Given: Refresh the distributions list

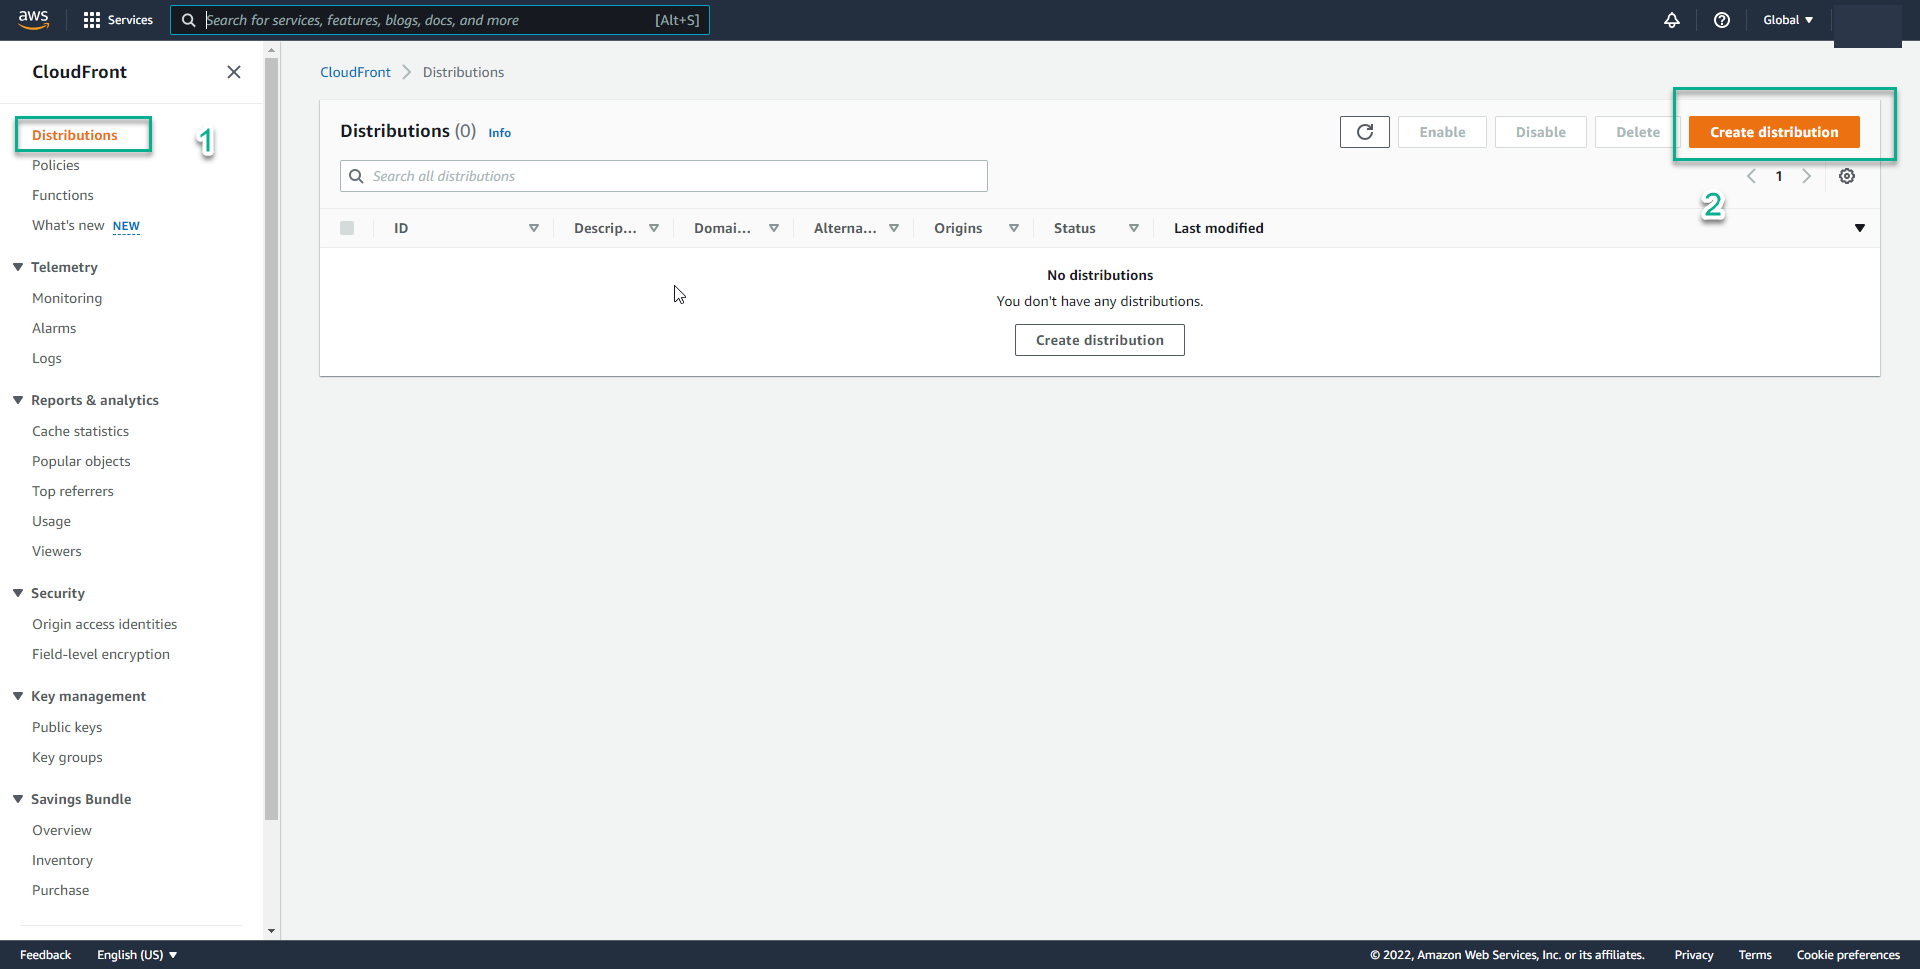Looking at the screenshot, I should coord(1364,132).
